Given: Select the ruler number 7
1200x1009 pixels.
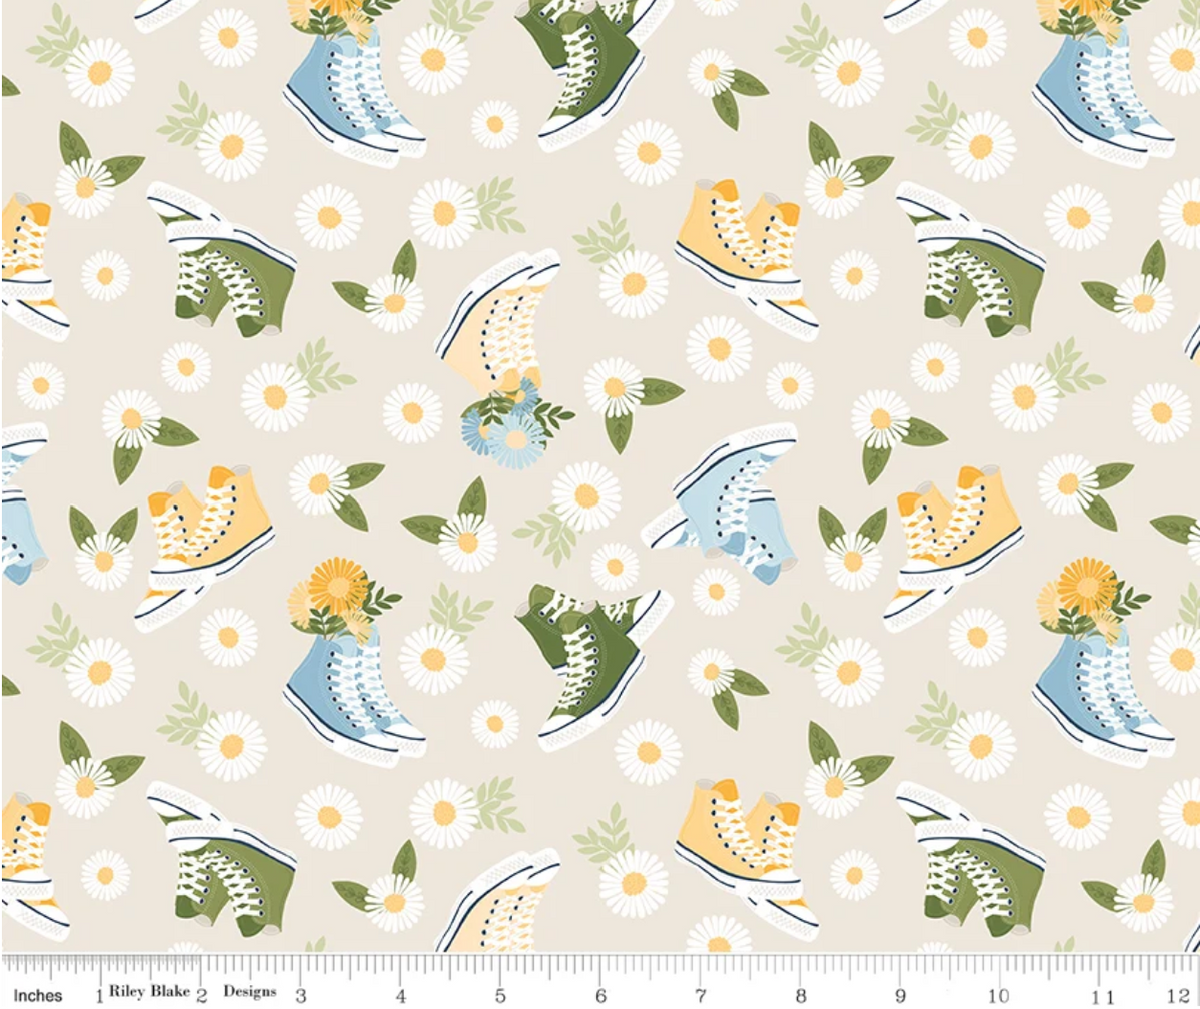Looking at the screenshot, I should click(701, 997).
